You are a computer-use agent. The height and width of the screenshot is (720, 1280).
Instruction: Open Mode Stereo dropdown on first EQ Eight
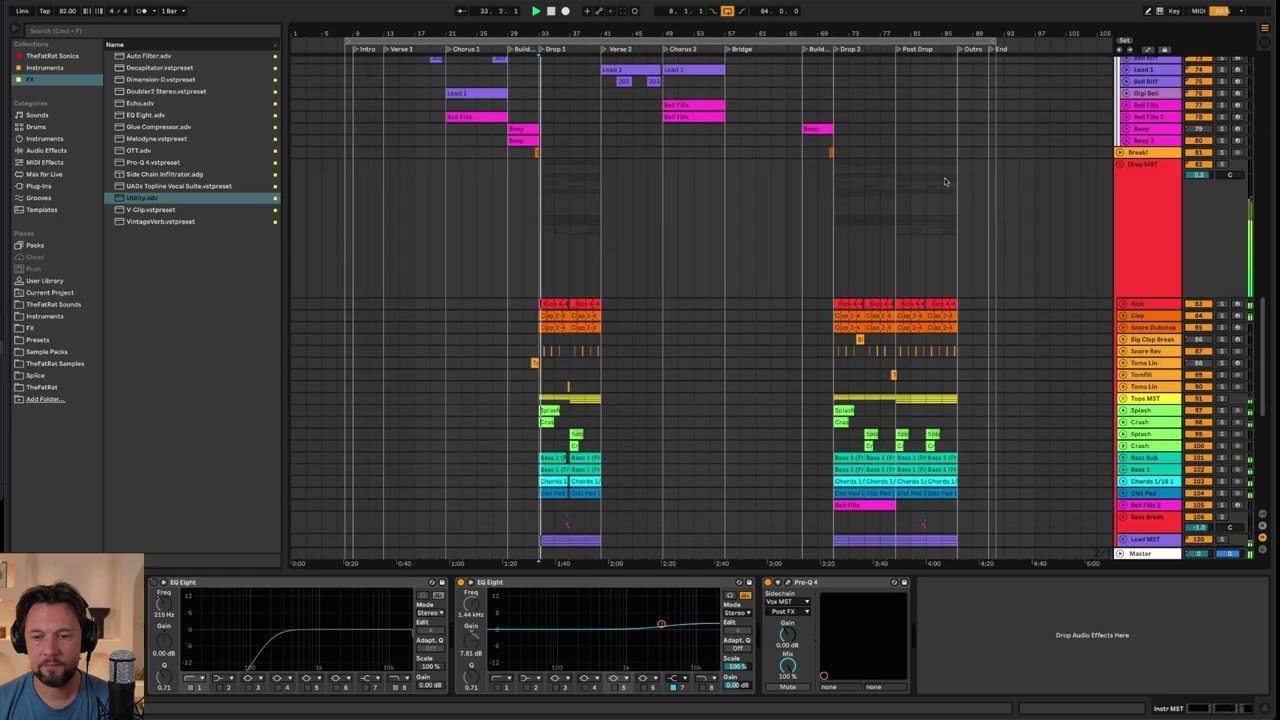(x=429, y=613)
